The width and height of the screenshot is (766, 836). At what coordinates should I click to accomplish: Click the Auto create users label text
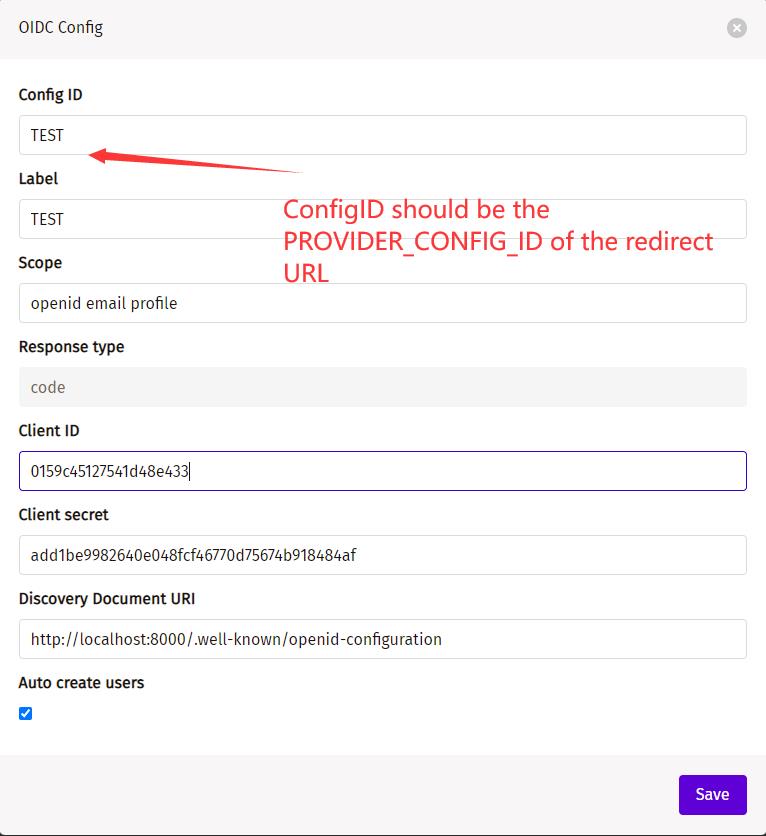[x=81, y=682]
